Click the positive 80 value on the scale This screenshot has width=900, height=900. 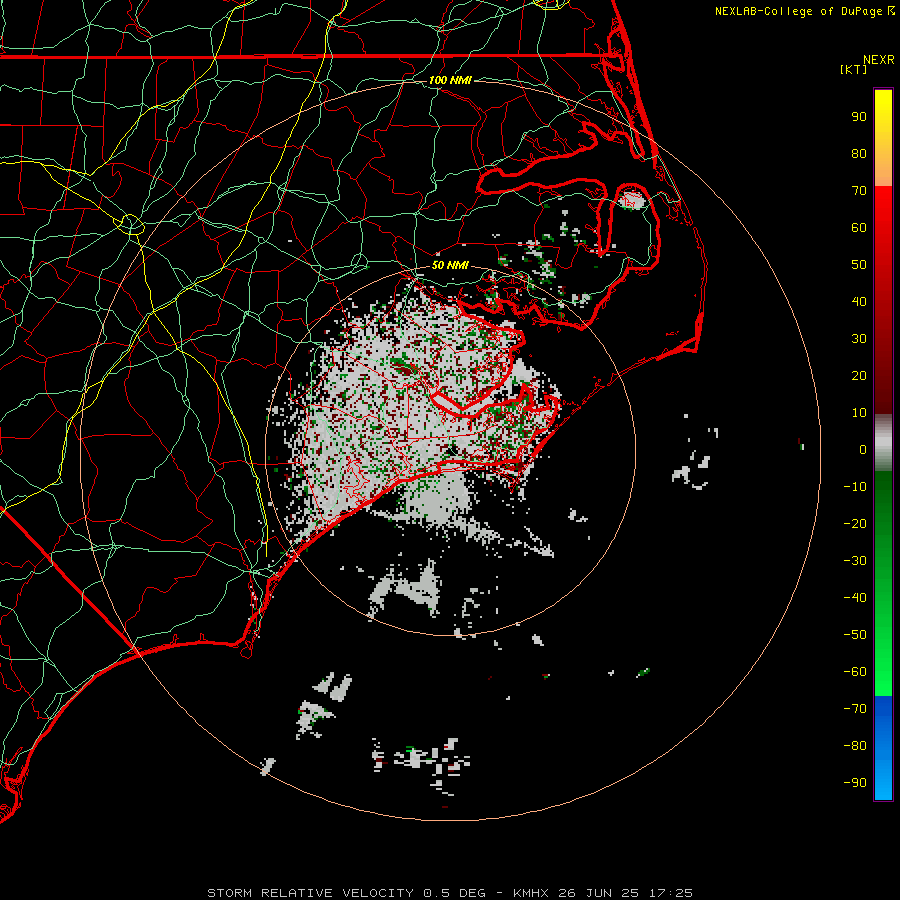[859, 153]
